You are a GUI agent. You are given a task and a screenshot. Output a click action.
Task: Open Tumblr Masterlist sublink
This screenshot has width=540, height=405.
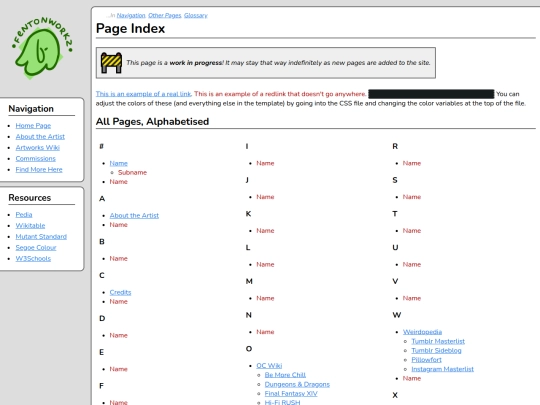point(438,341)
